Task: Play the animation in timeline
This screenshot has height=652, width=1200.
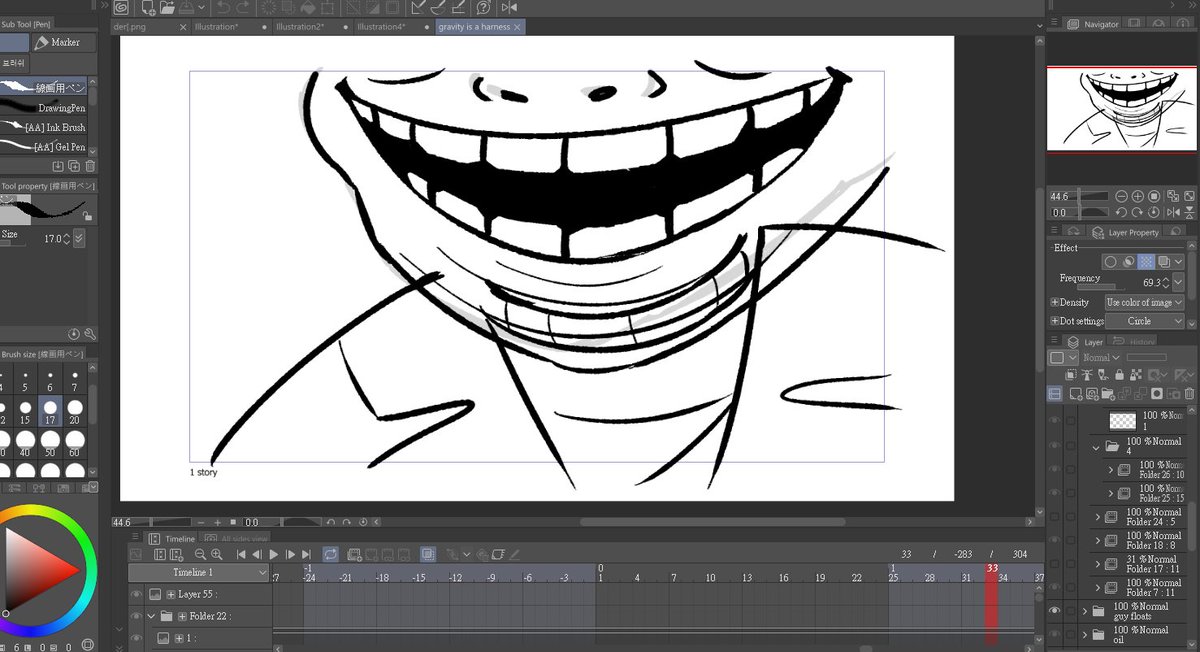Action: pyautogui.click(x=273, y=553)
